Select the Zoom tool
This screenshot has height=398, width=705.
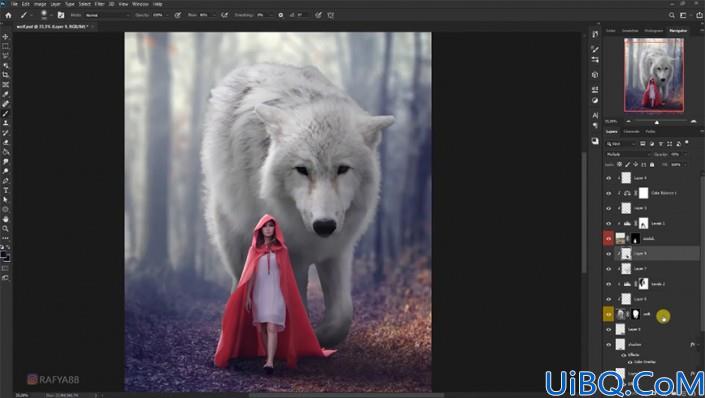click(5, 228)
